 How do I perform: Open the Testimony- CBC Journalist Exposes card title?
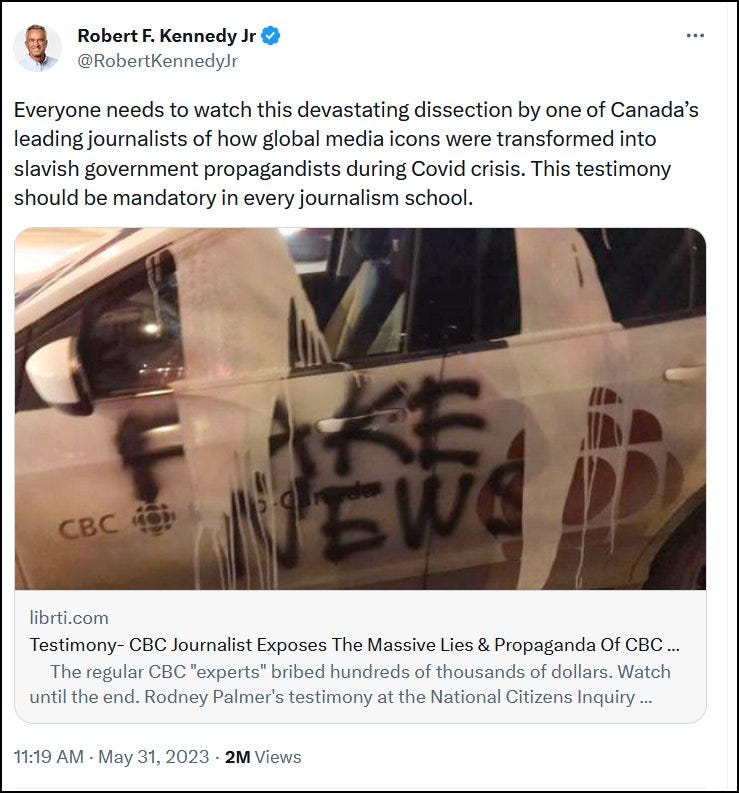pyautogui.click(x=354, y=644)
